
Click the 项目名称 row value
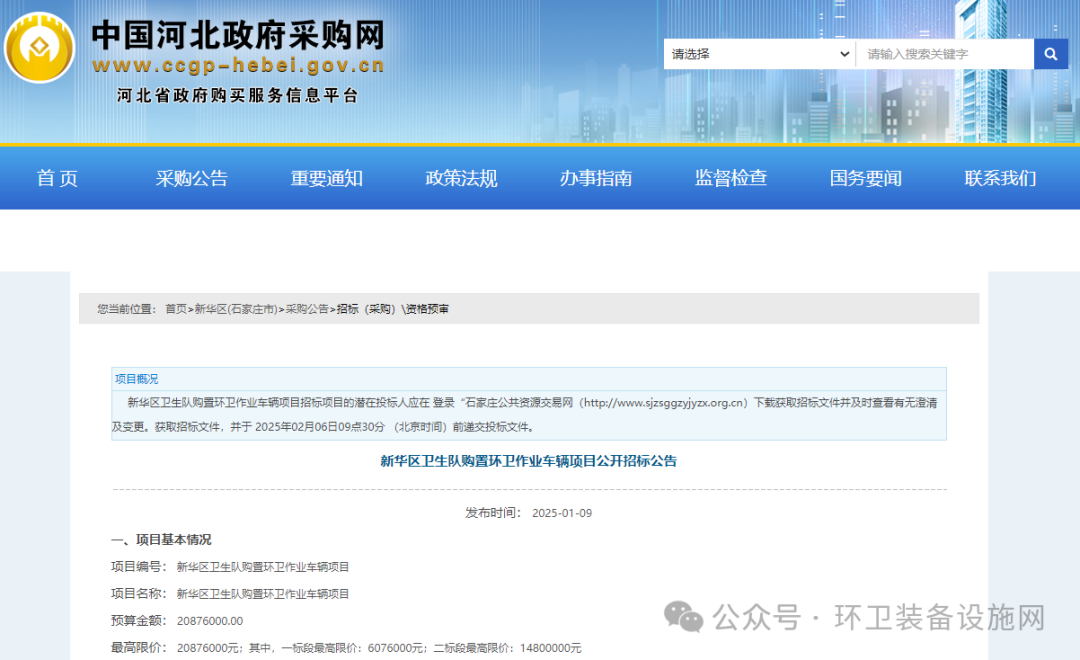pos(263,594)
